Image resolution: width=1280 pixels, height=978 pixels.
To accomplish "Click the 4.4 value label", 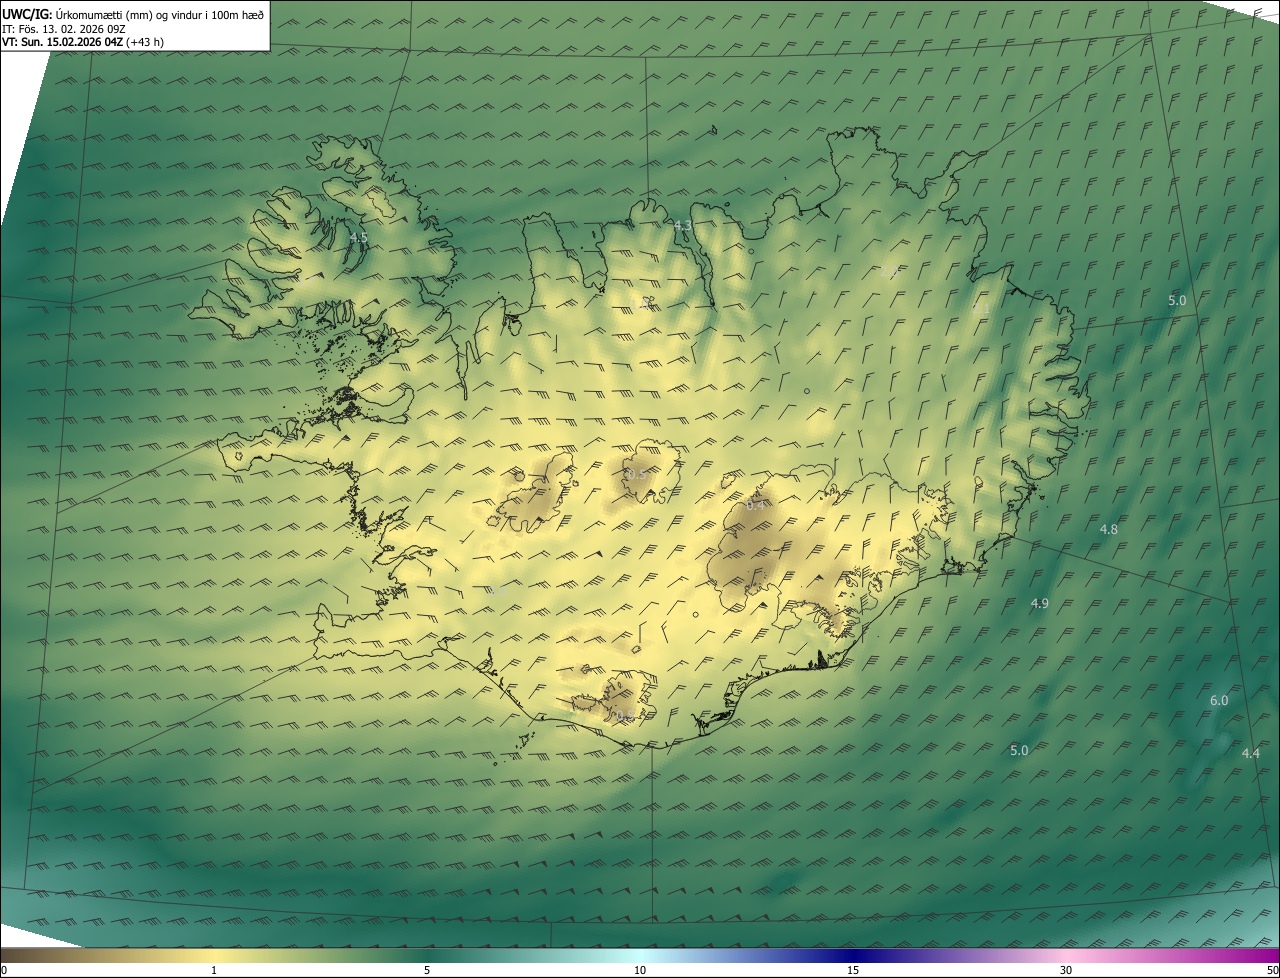I will (x=1250, y=753).
